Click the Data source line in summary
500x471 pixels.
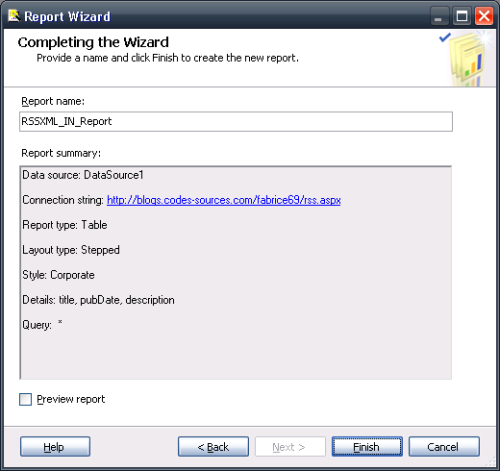click(83, 175)
